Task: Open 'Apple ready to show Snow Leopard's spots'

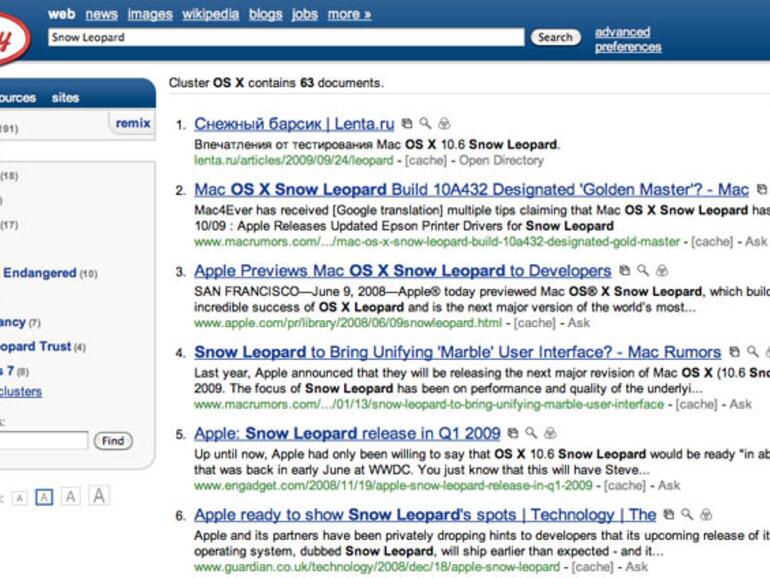Action: coord(425,515)
